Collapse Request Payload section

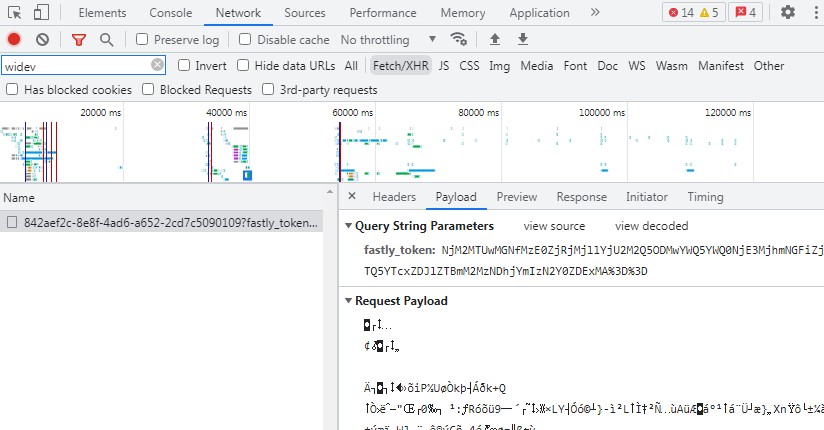pos(348,301)
